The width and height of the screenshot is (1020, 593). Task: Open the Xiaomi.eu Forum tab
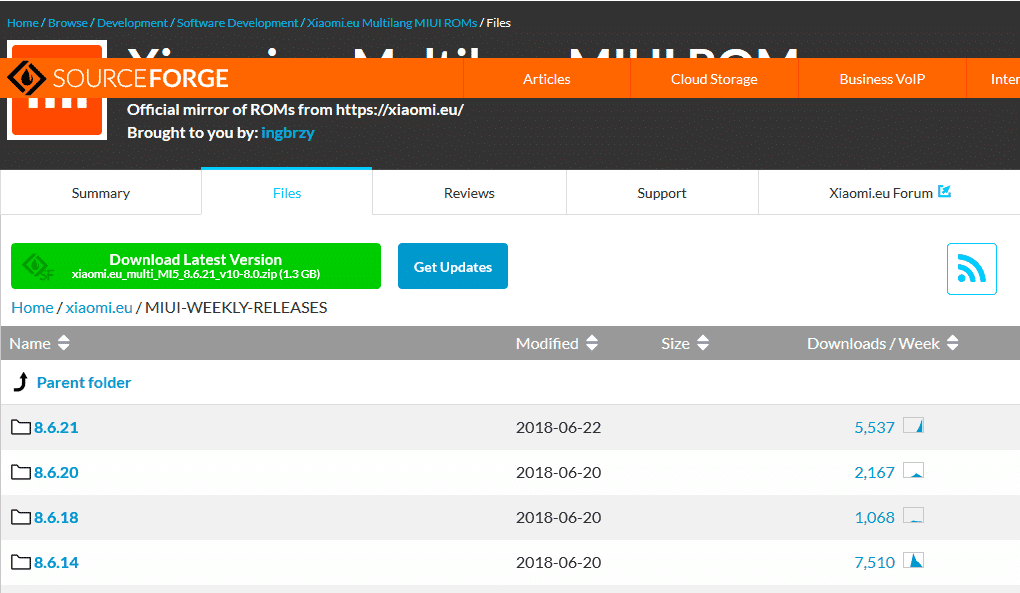pos(889,193)
